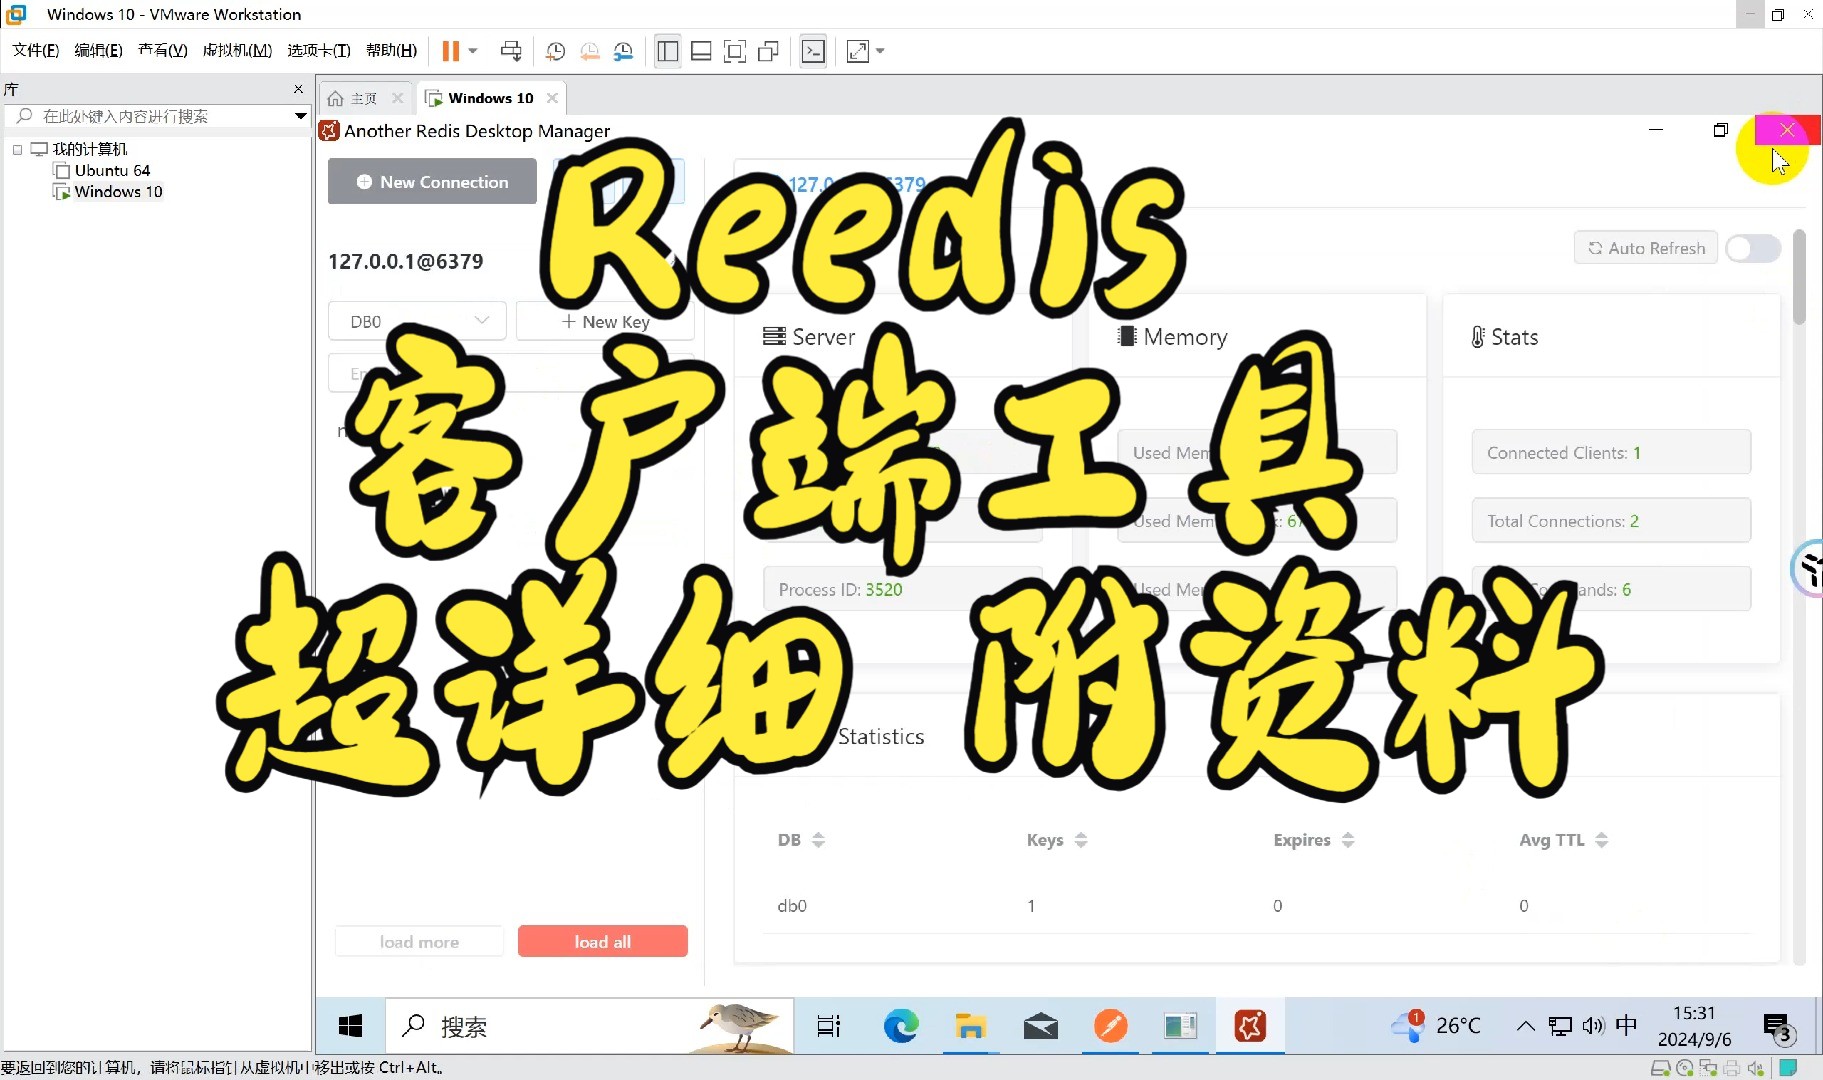1823x1080 pixels.
Task: Click the New Key button
Action: tap(605, 321)
